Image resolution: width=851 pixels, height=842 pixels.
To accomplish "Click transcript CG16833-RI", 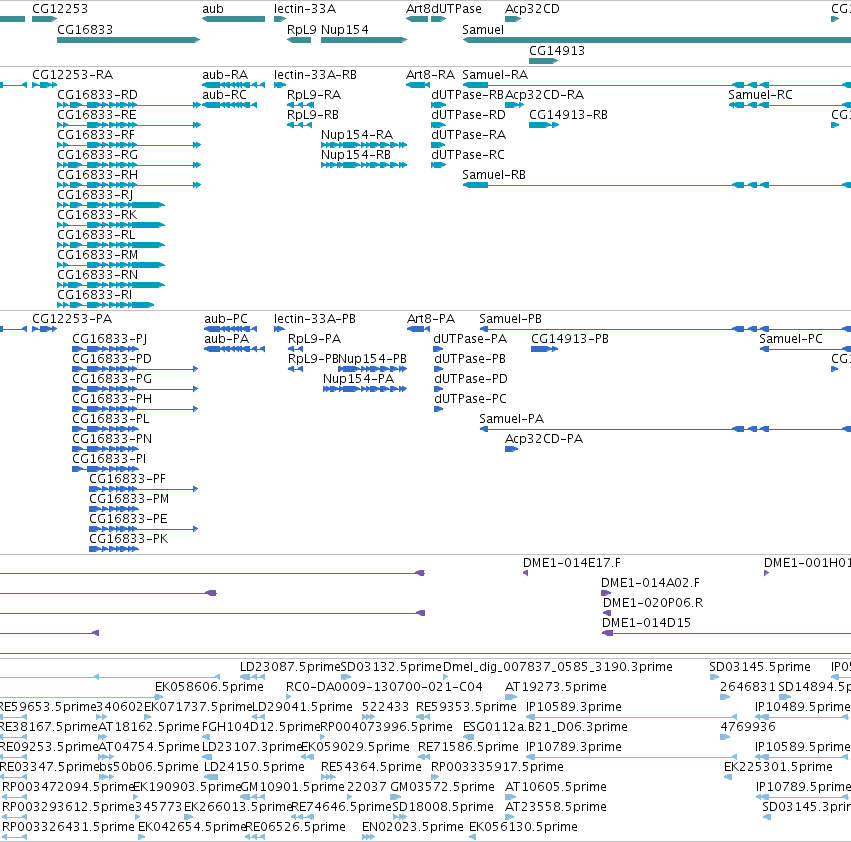I will pos(94,295).
